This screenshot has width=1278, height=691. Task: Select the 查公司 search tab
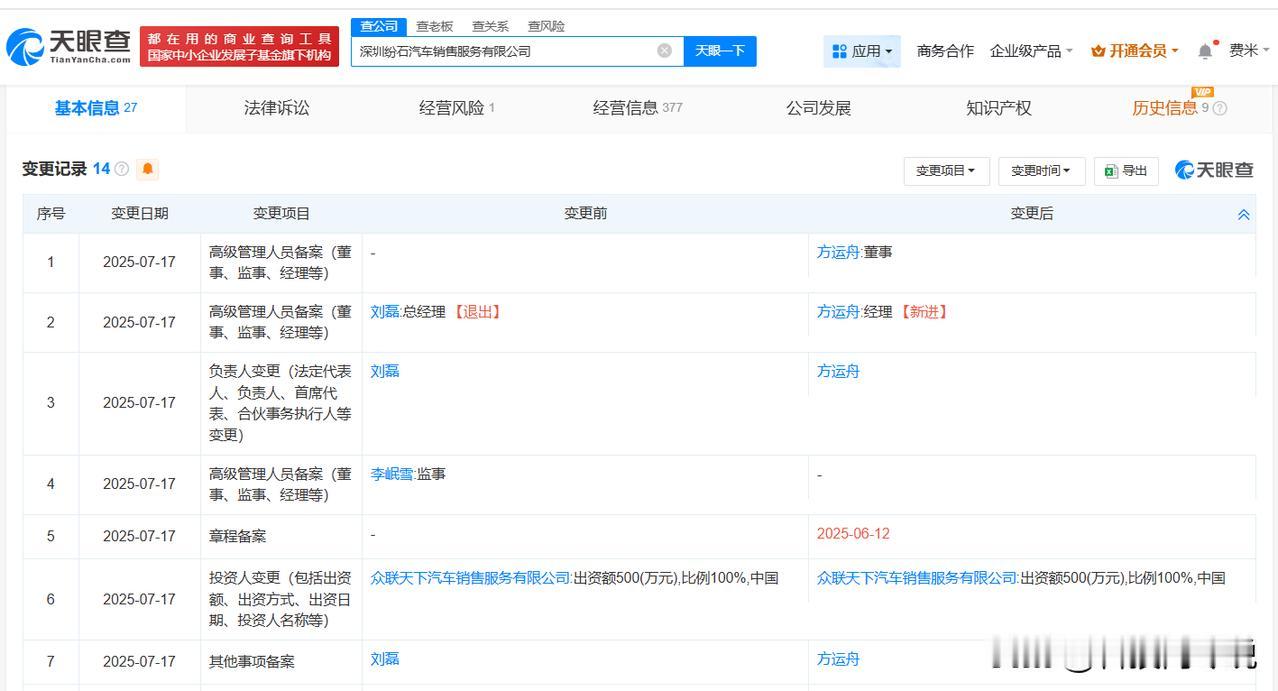click(379, 26)
